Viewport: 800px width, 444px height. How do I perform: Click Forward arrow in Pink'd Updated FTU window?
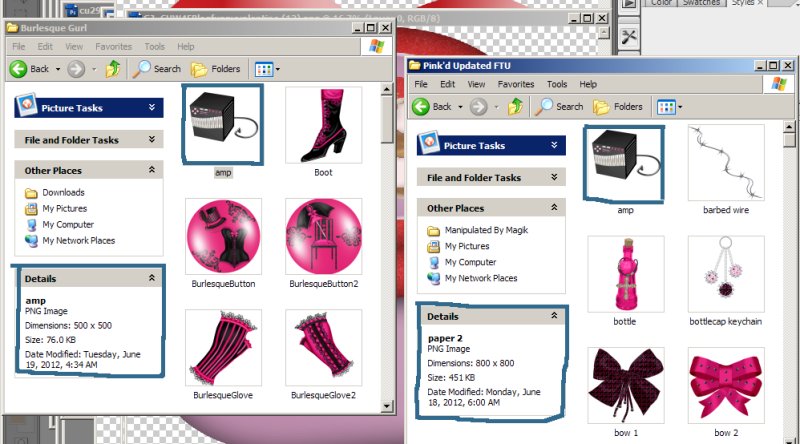(x=478, y=107)
